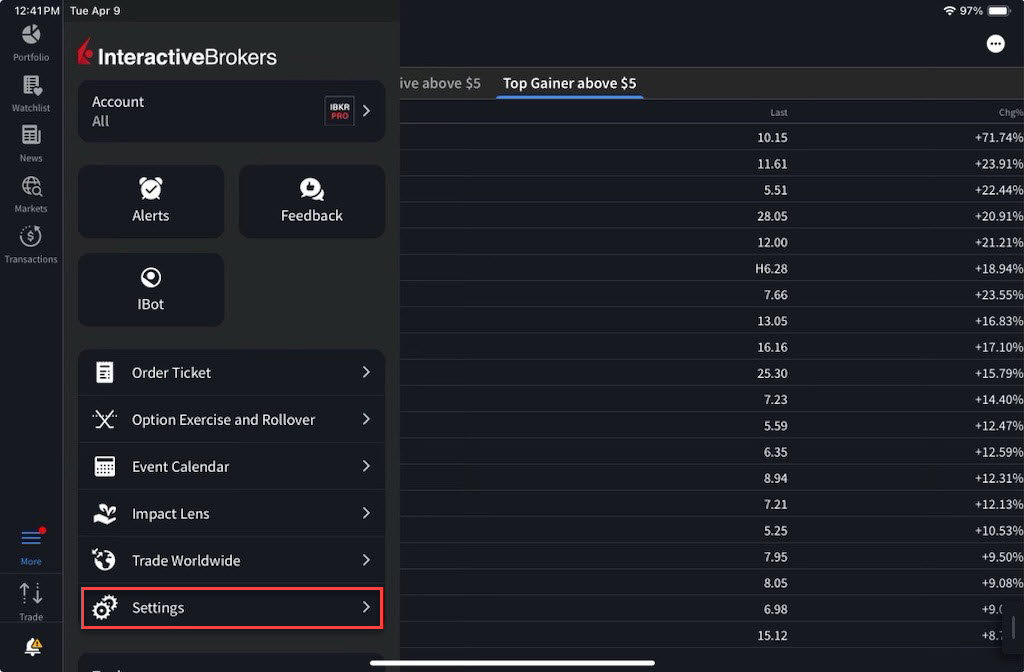Tap the Account All label
The height and width of the screenshot is (672, 1024).
point(118,111)
